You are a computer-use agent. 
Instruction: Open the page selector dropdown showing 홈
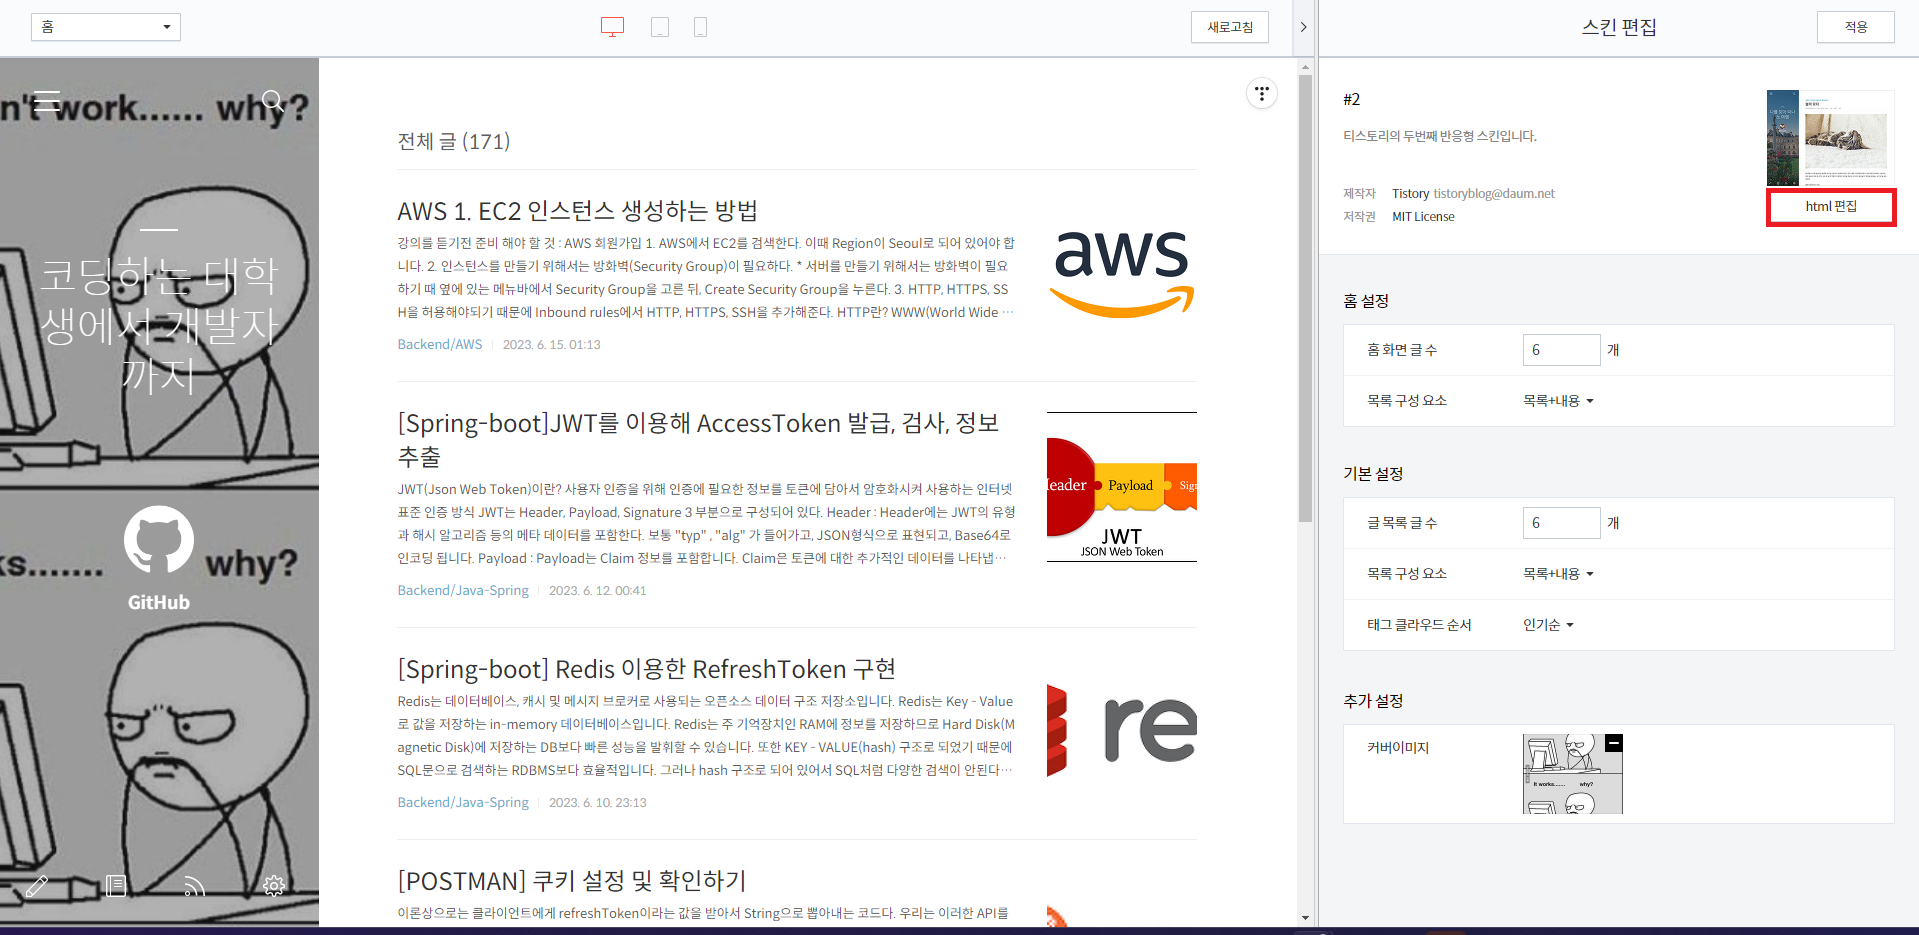tap(106, 27)
